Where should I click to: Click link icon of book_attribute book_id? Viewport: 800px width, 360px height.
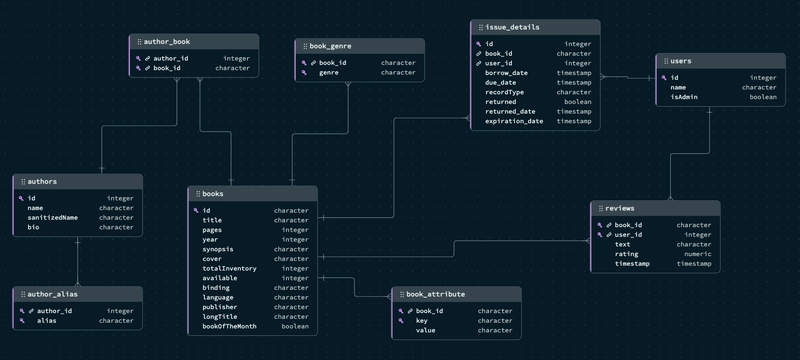[x=410, y=312]
